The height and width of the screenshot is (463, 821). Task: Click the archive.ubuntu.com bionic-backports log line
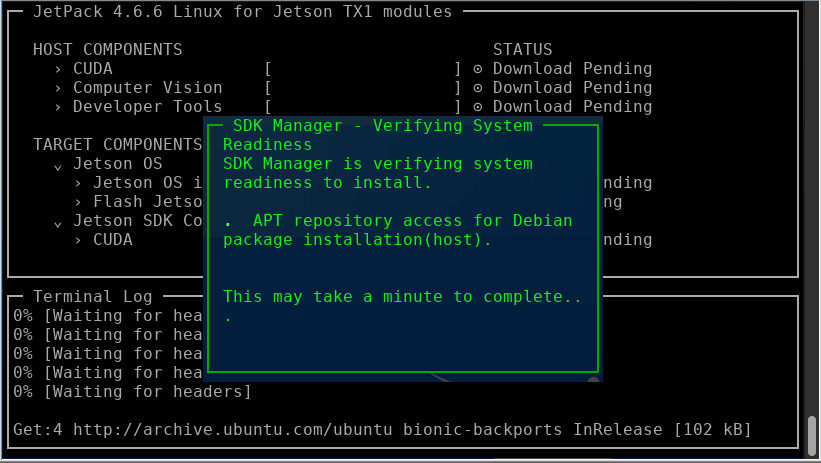click(382, 430)
